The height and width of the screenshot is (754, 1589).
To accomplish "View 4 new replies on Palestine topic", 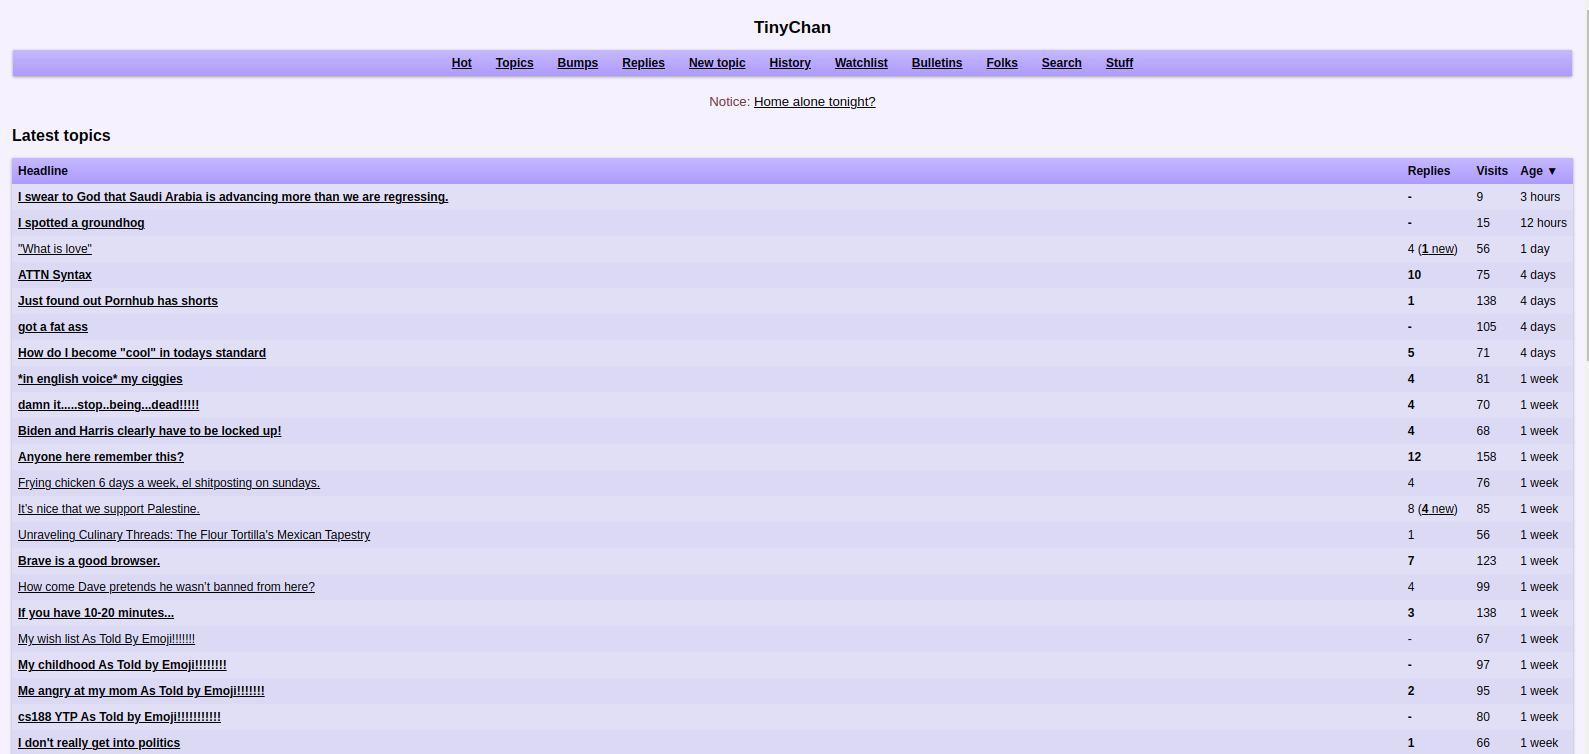I will pos(1438,509).
